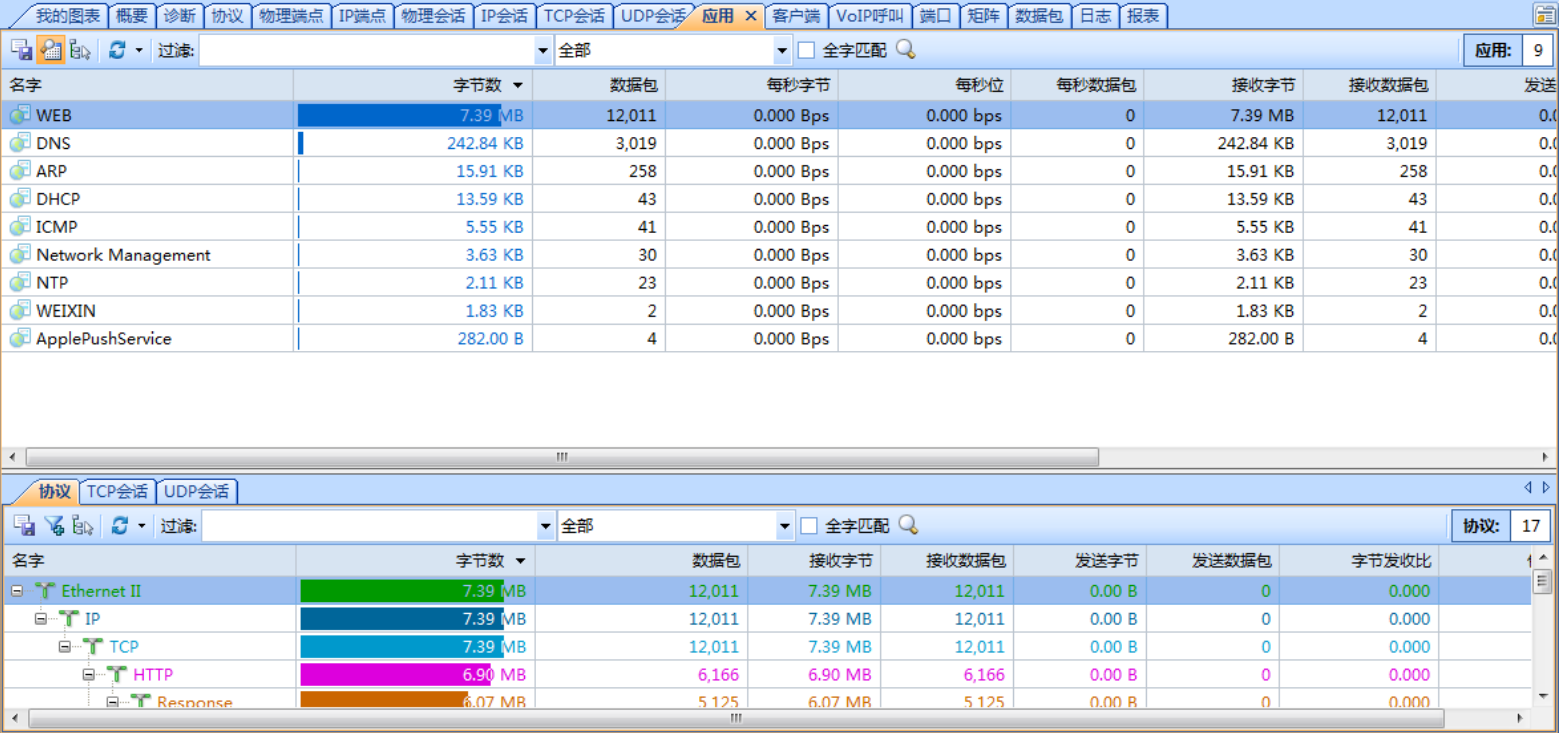
Task: Click the top filter text input field
Action: [367, 50]
